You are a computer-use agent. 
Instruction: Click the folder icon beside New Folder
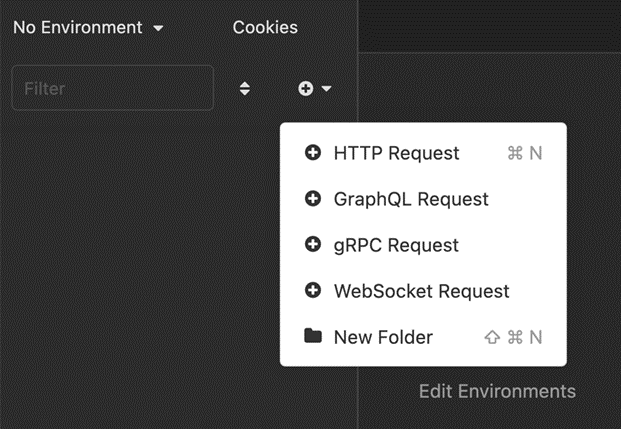point(313,337)
